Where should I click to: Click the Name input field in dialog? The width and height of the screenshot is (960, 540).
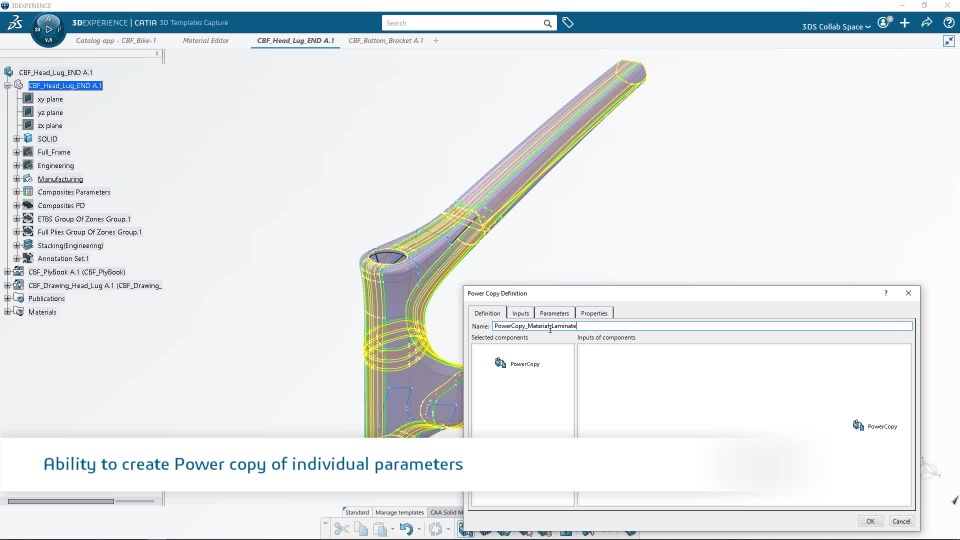coord(702,326)
